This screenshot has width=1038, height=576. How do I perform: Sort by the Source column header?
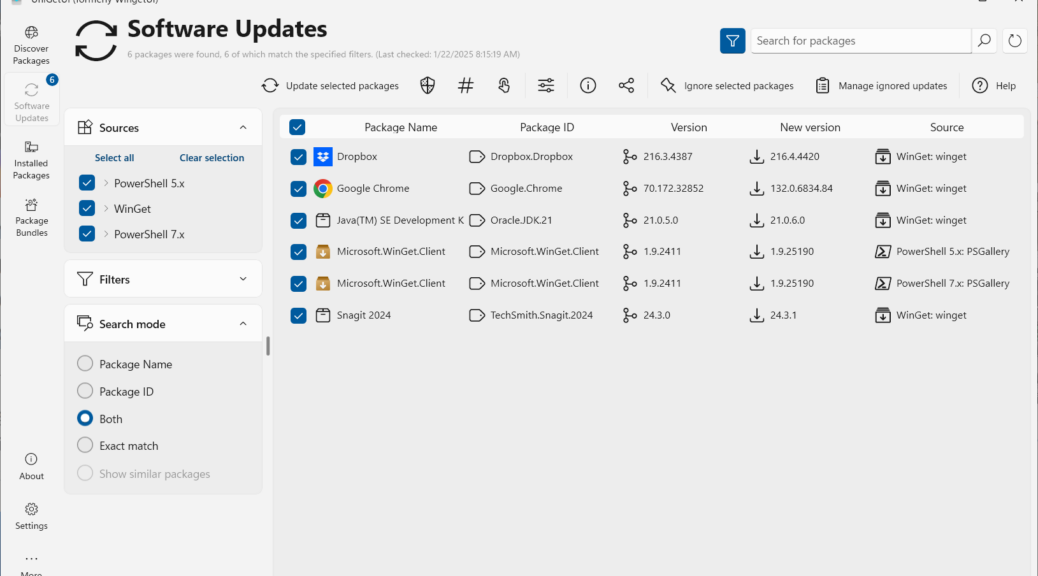(x=947, y=127)
